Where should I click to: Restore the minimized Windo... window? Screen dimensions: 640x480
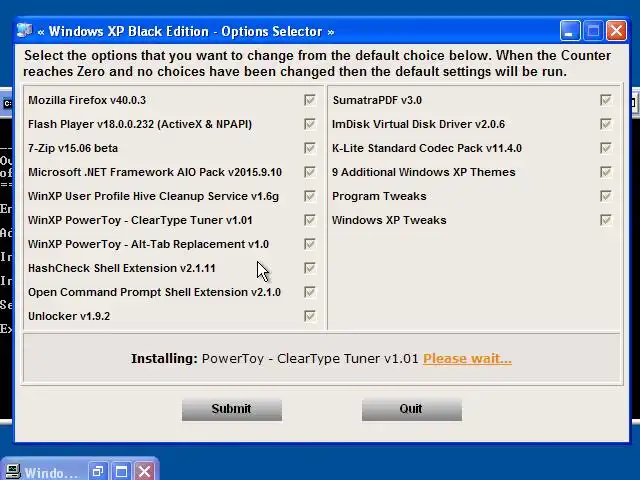click(98, 472)
